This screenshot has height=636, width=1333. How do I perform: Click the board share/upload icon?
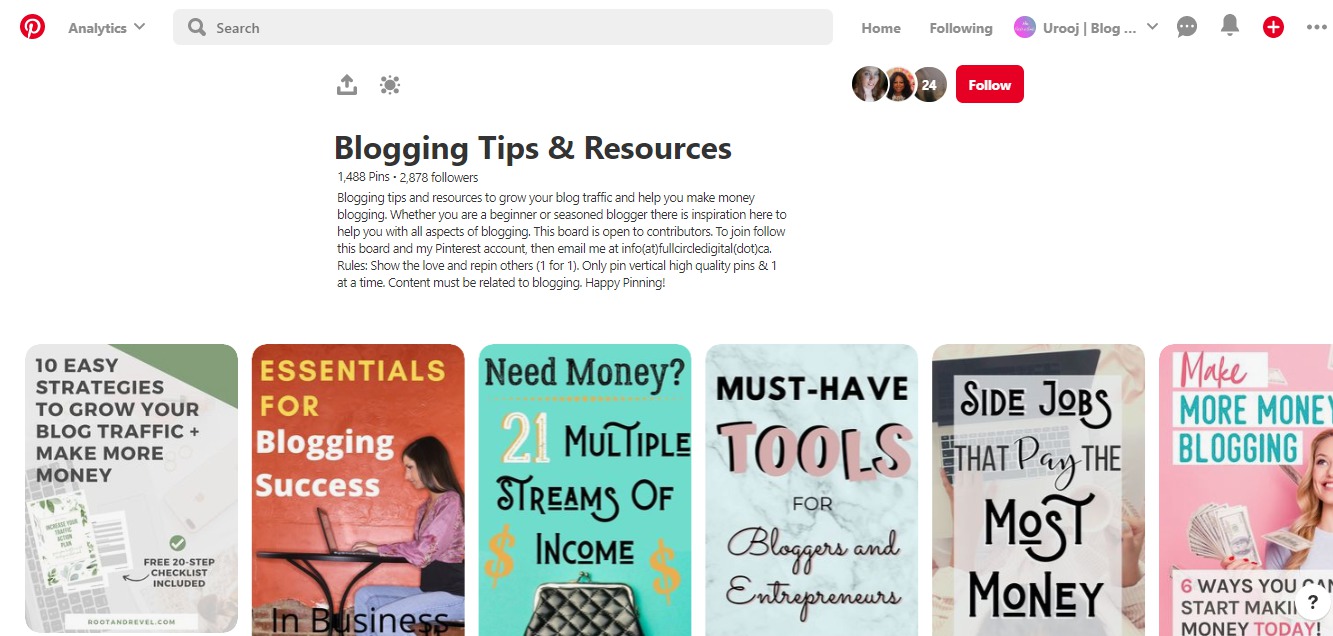347,85
